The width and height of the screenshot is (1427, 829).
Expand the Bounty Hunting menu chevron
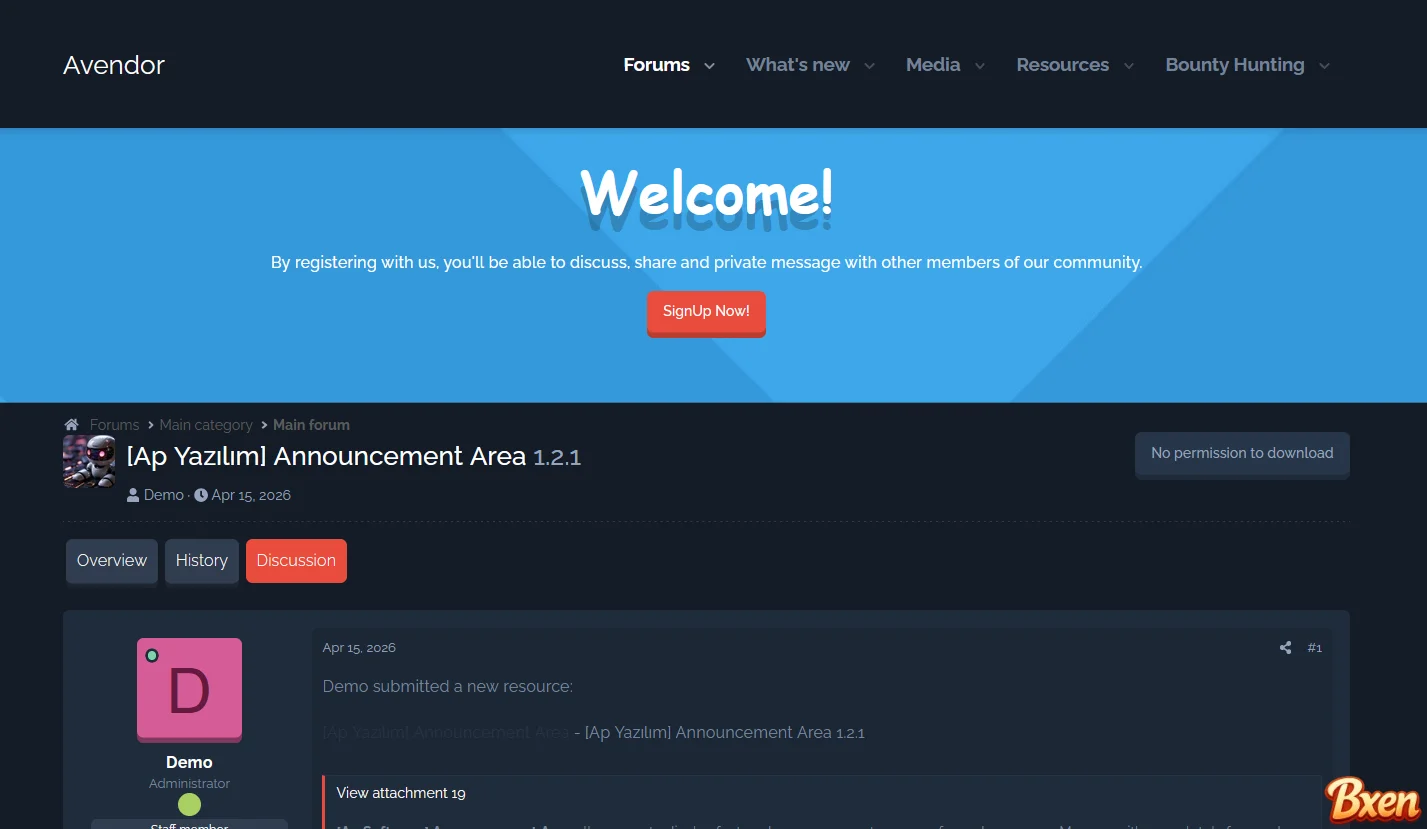(1324, 66)
